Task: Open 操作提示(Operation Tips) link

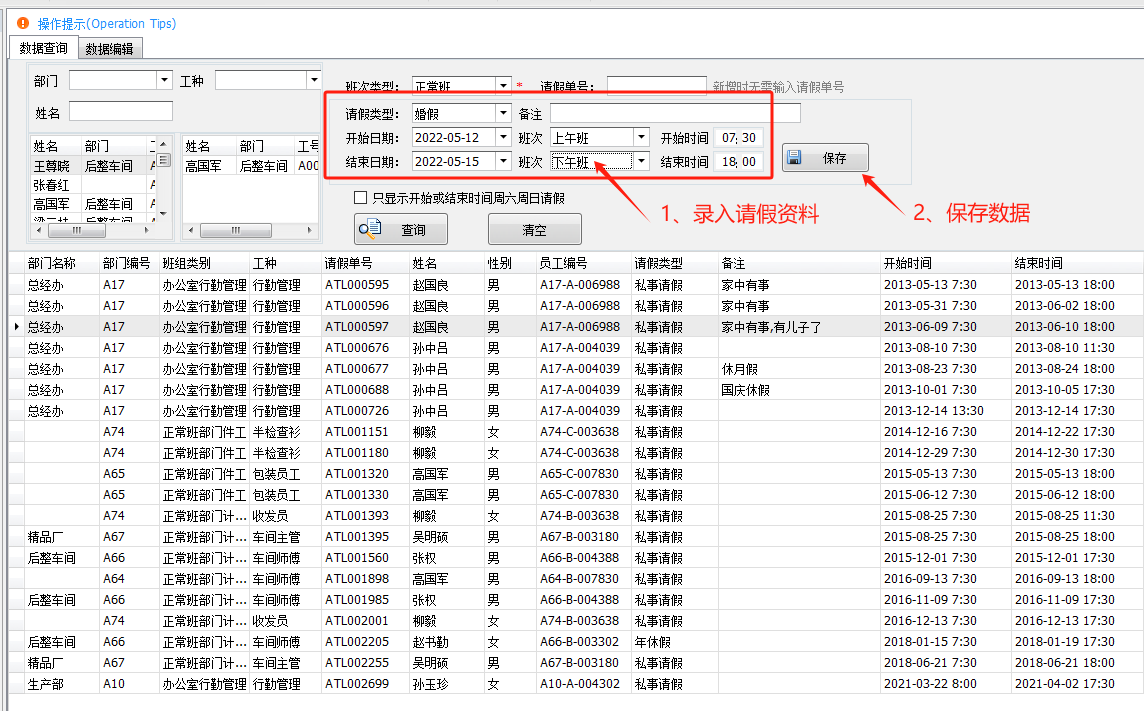Action: point(107,23)
